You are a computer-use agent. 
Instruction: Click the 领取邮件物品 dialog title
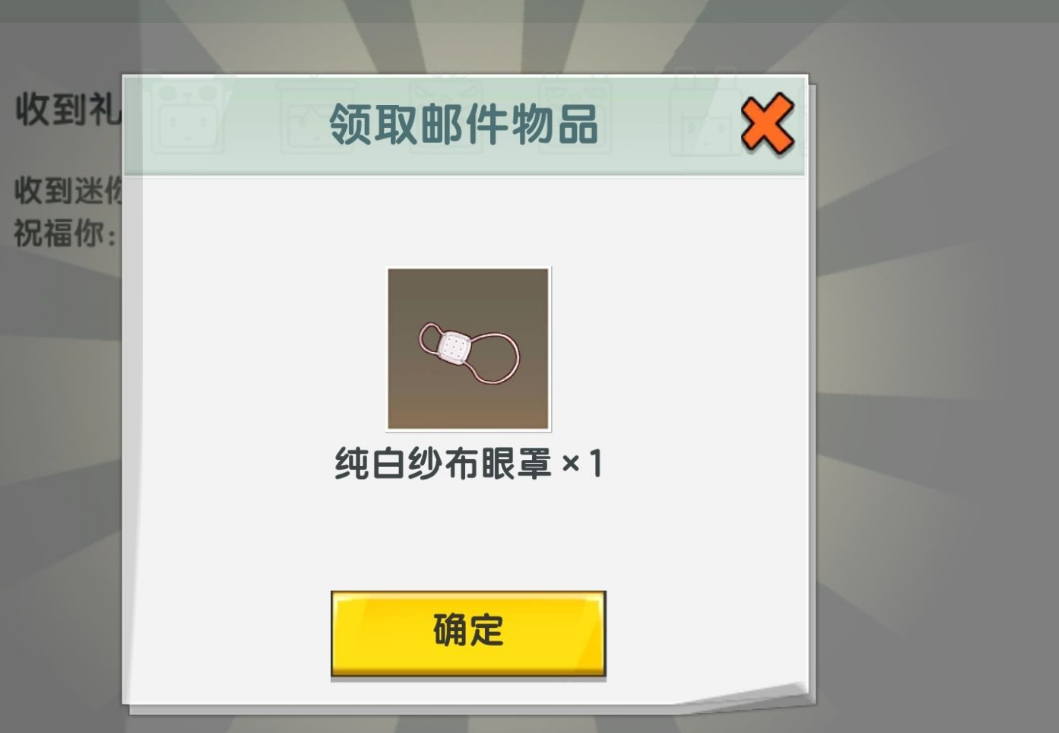coord(464,124)
